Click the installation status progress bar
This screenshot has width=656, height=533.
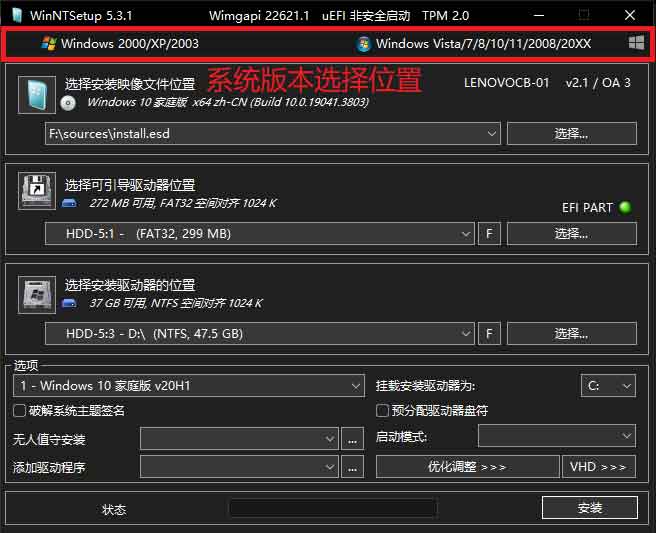pos(333,508)
